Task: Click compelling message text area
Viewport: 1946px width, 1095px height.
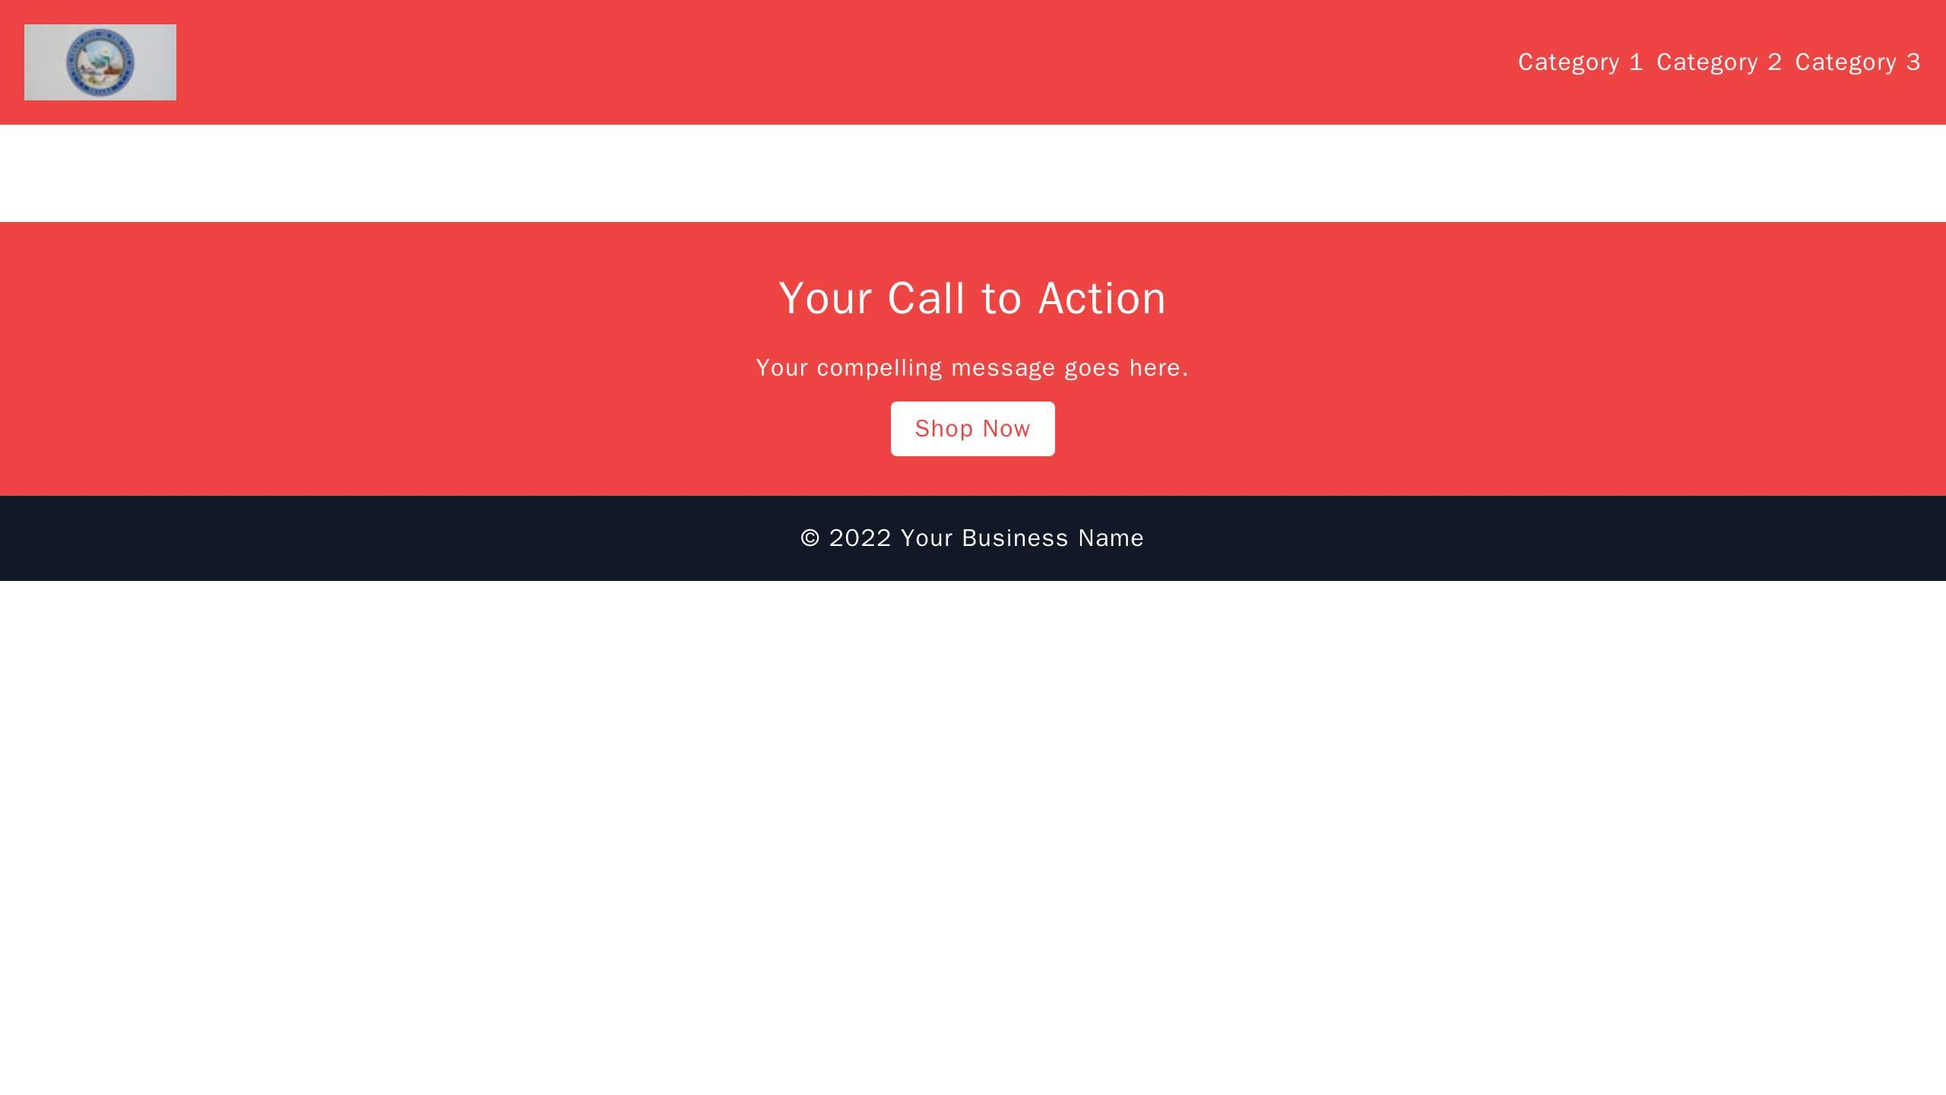Action: tap(972, 368)
